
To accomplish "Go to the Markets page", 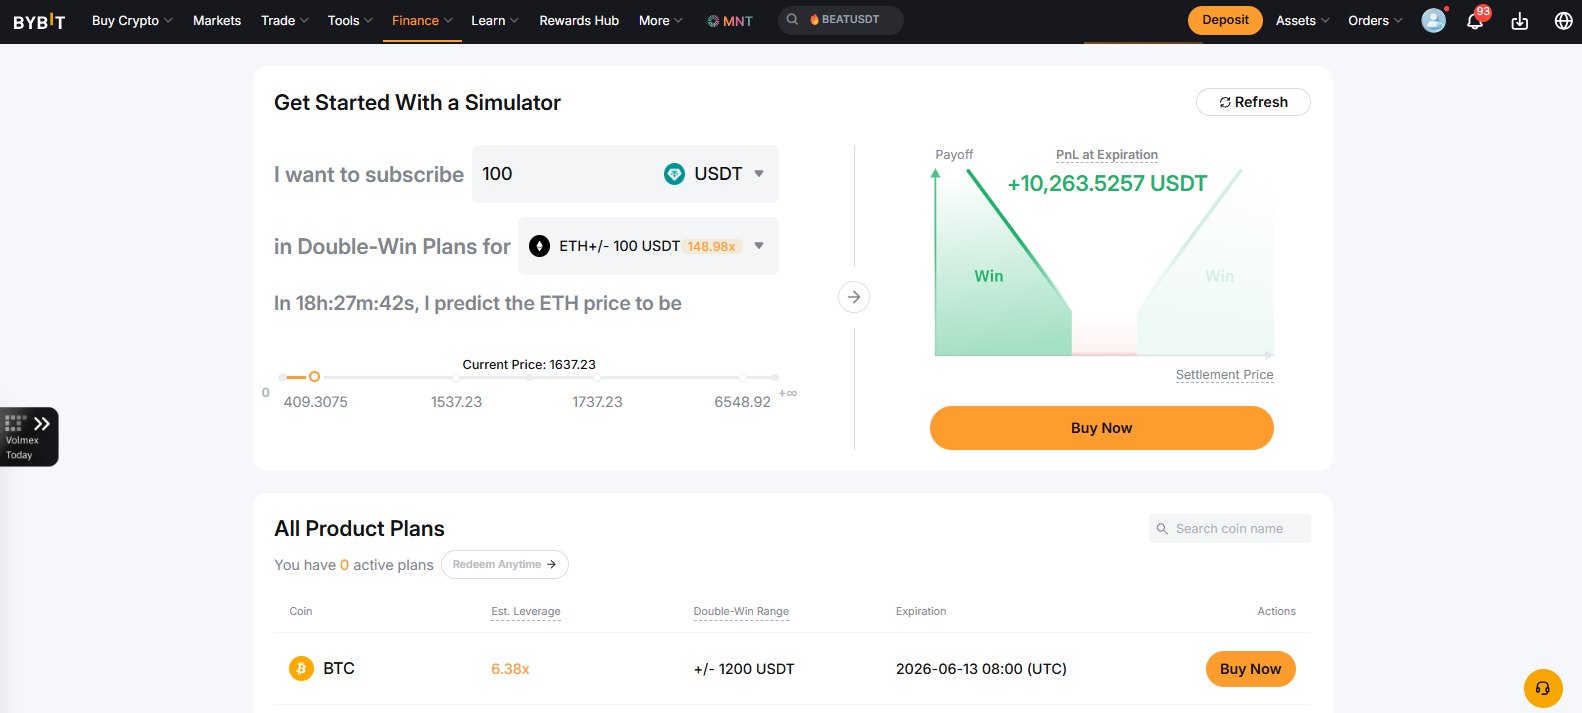I will pyautogui.click(x=217, y=21).
